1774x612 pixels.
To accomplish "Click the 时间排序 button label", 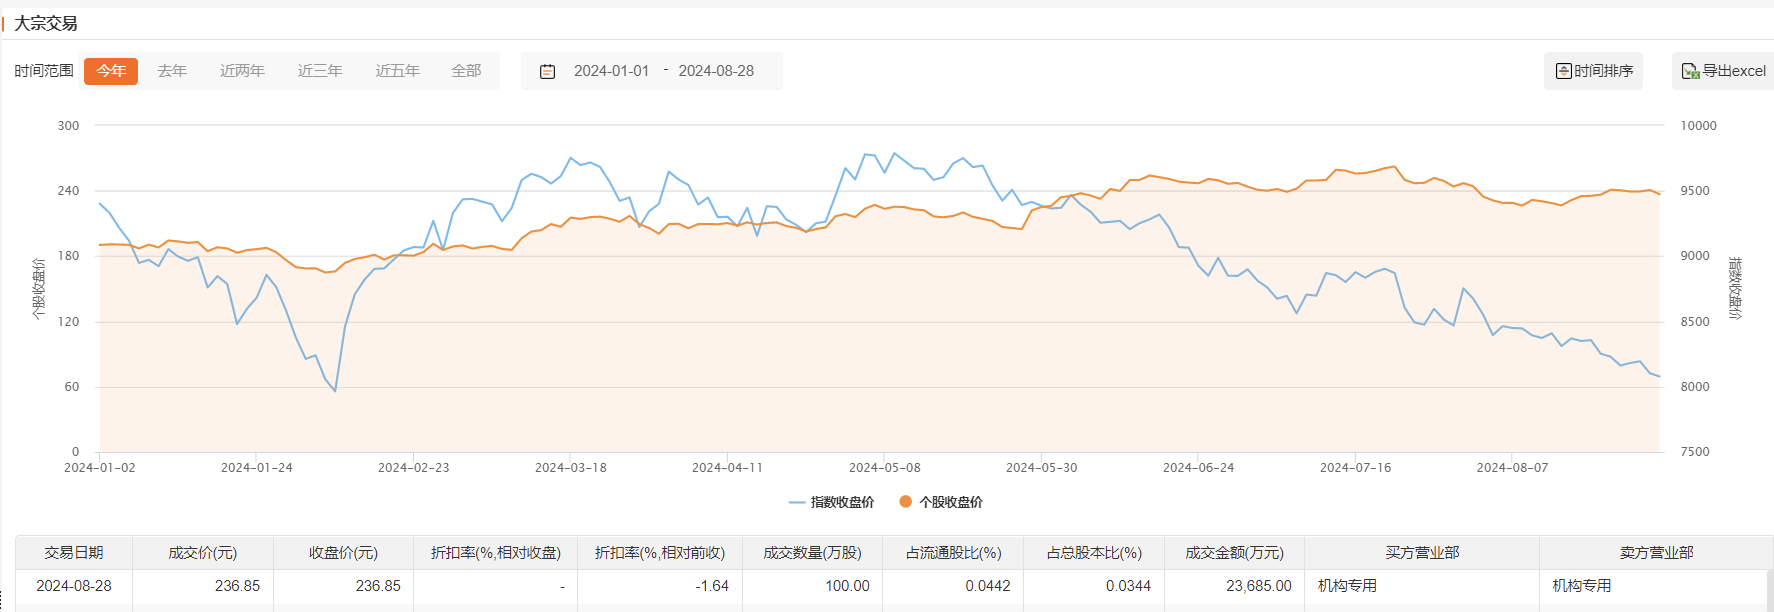I will 1604,71.
